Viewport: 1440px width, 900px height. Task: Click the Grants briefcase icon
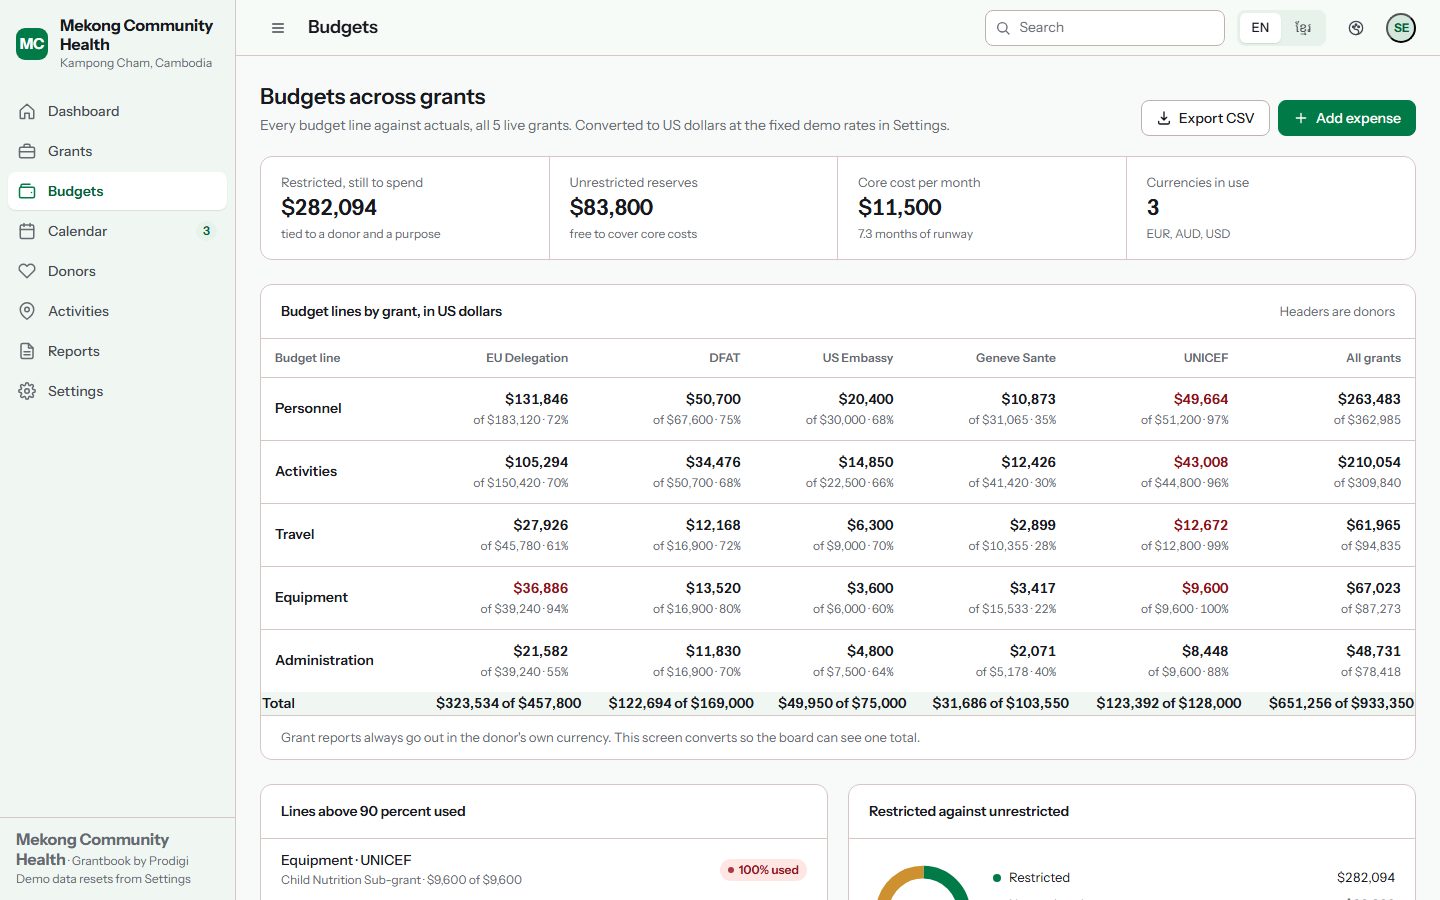click(x=27, y=151)
